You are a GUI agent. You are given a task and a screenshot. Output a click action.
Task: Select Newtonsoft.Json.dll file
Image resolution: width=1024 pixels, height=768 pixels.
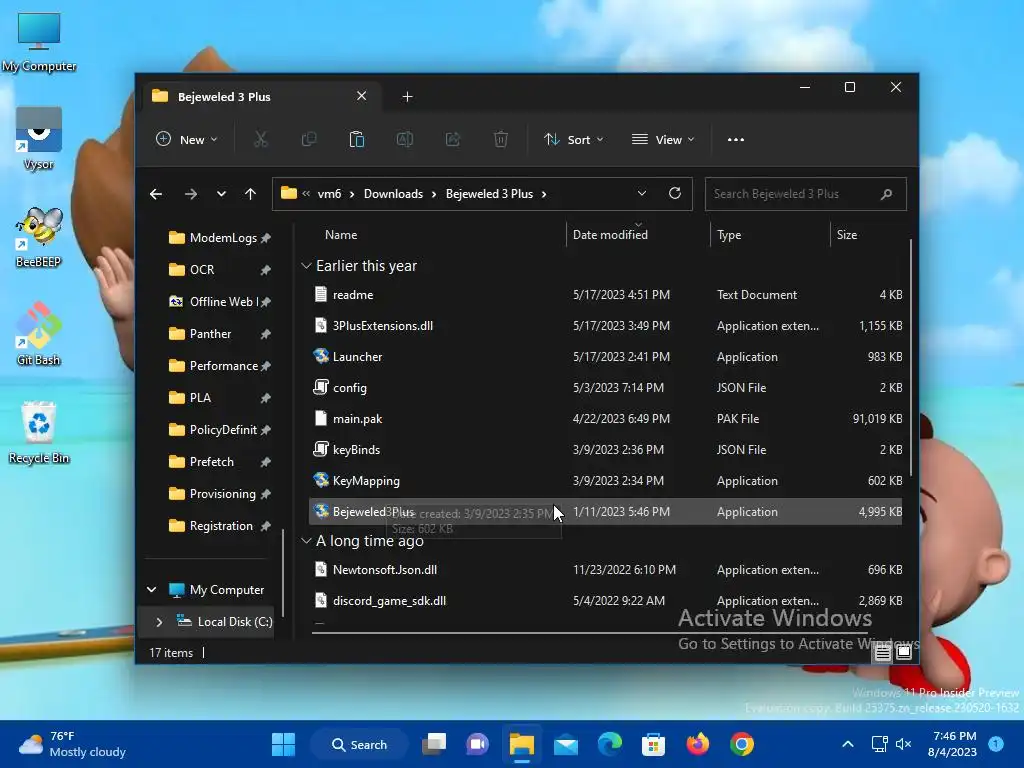606,569
